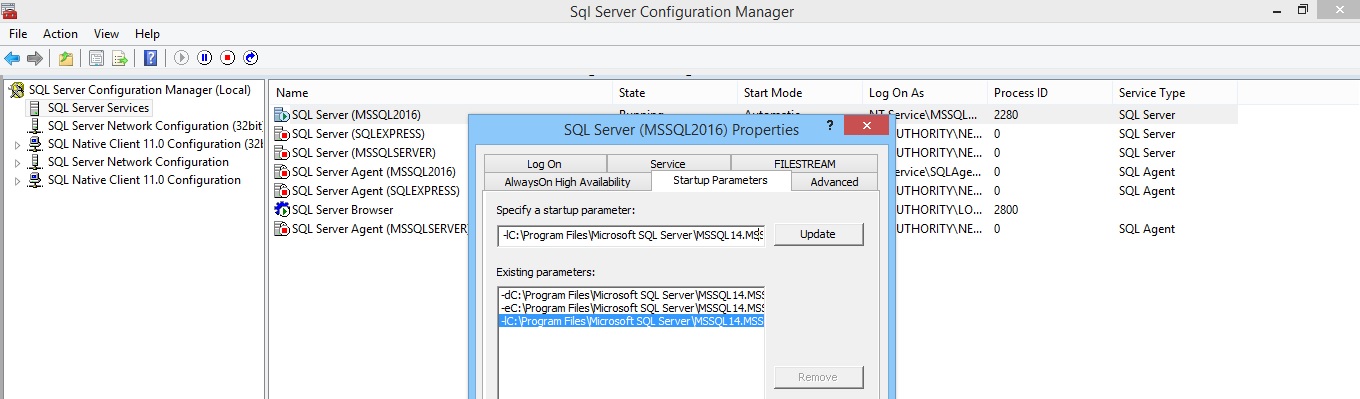Expand the bottom SQL Native Client 11.0 Configuration
This screenshot has height=399, width=1360.
[x=17, y=181]
